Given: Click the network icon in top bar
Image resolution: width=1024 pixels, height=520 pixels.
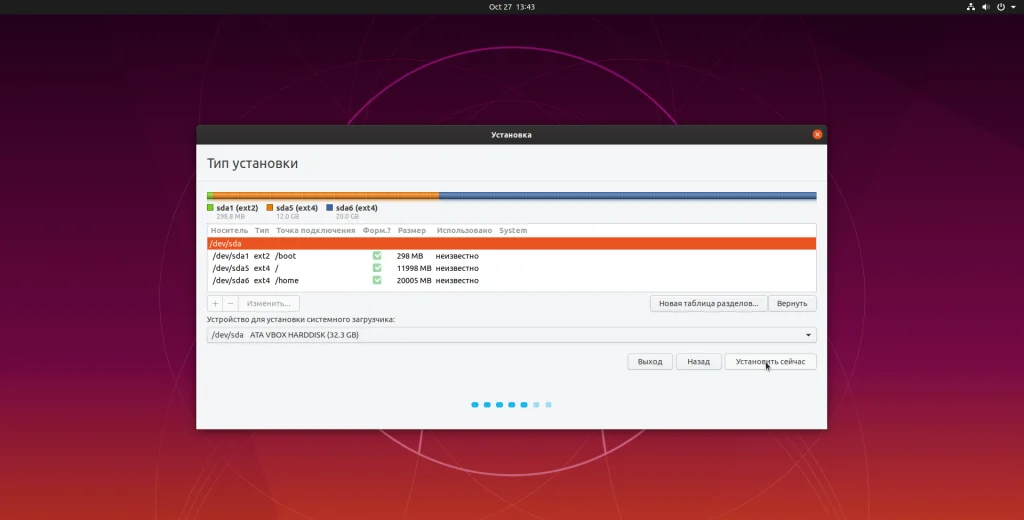Looking at the screenshot, I should pyautogui.click(x=970, y=7).
